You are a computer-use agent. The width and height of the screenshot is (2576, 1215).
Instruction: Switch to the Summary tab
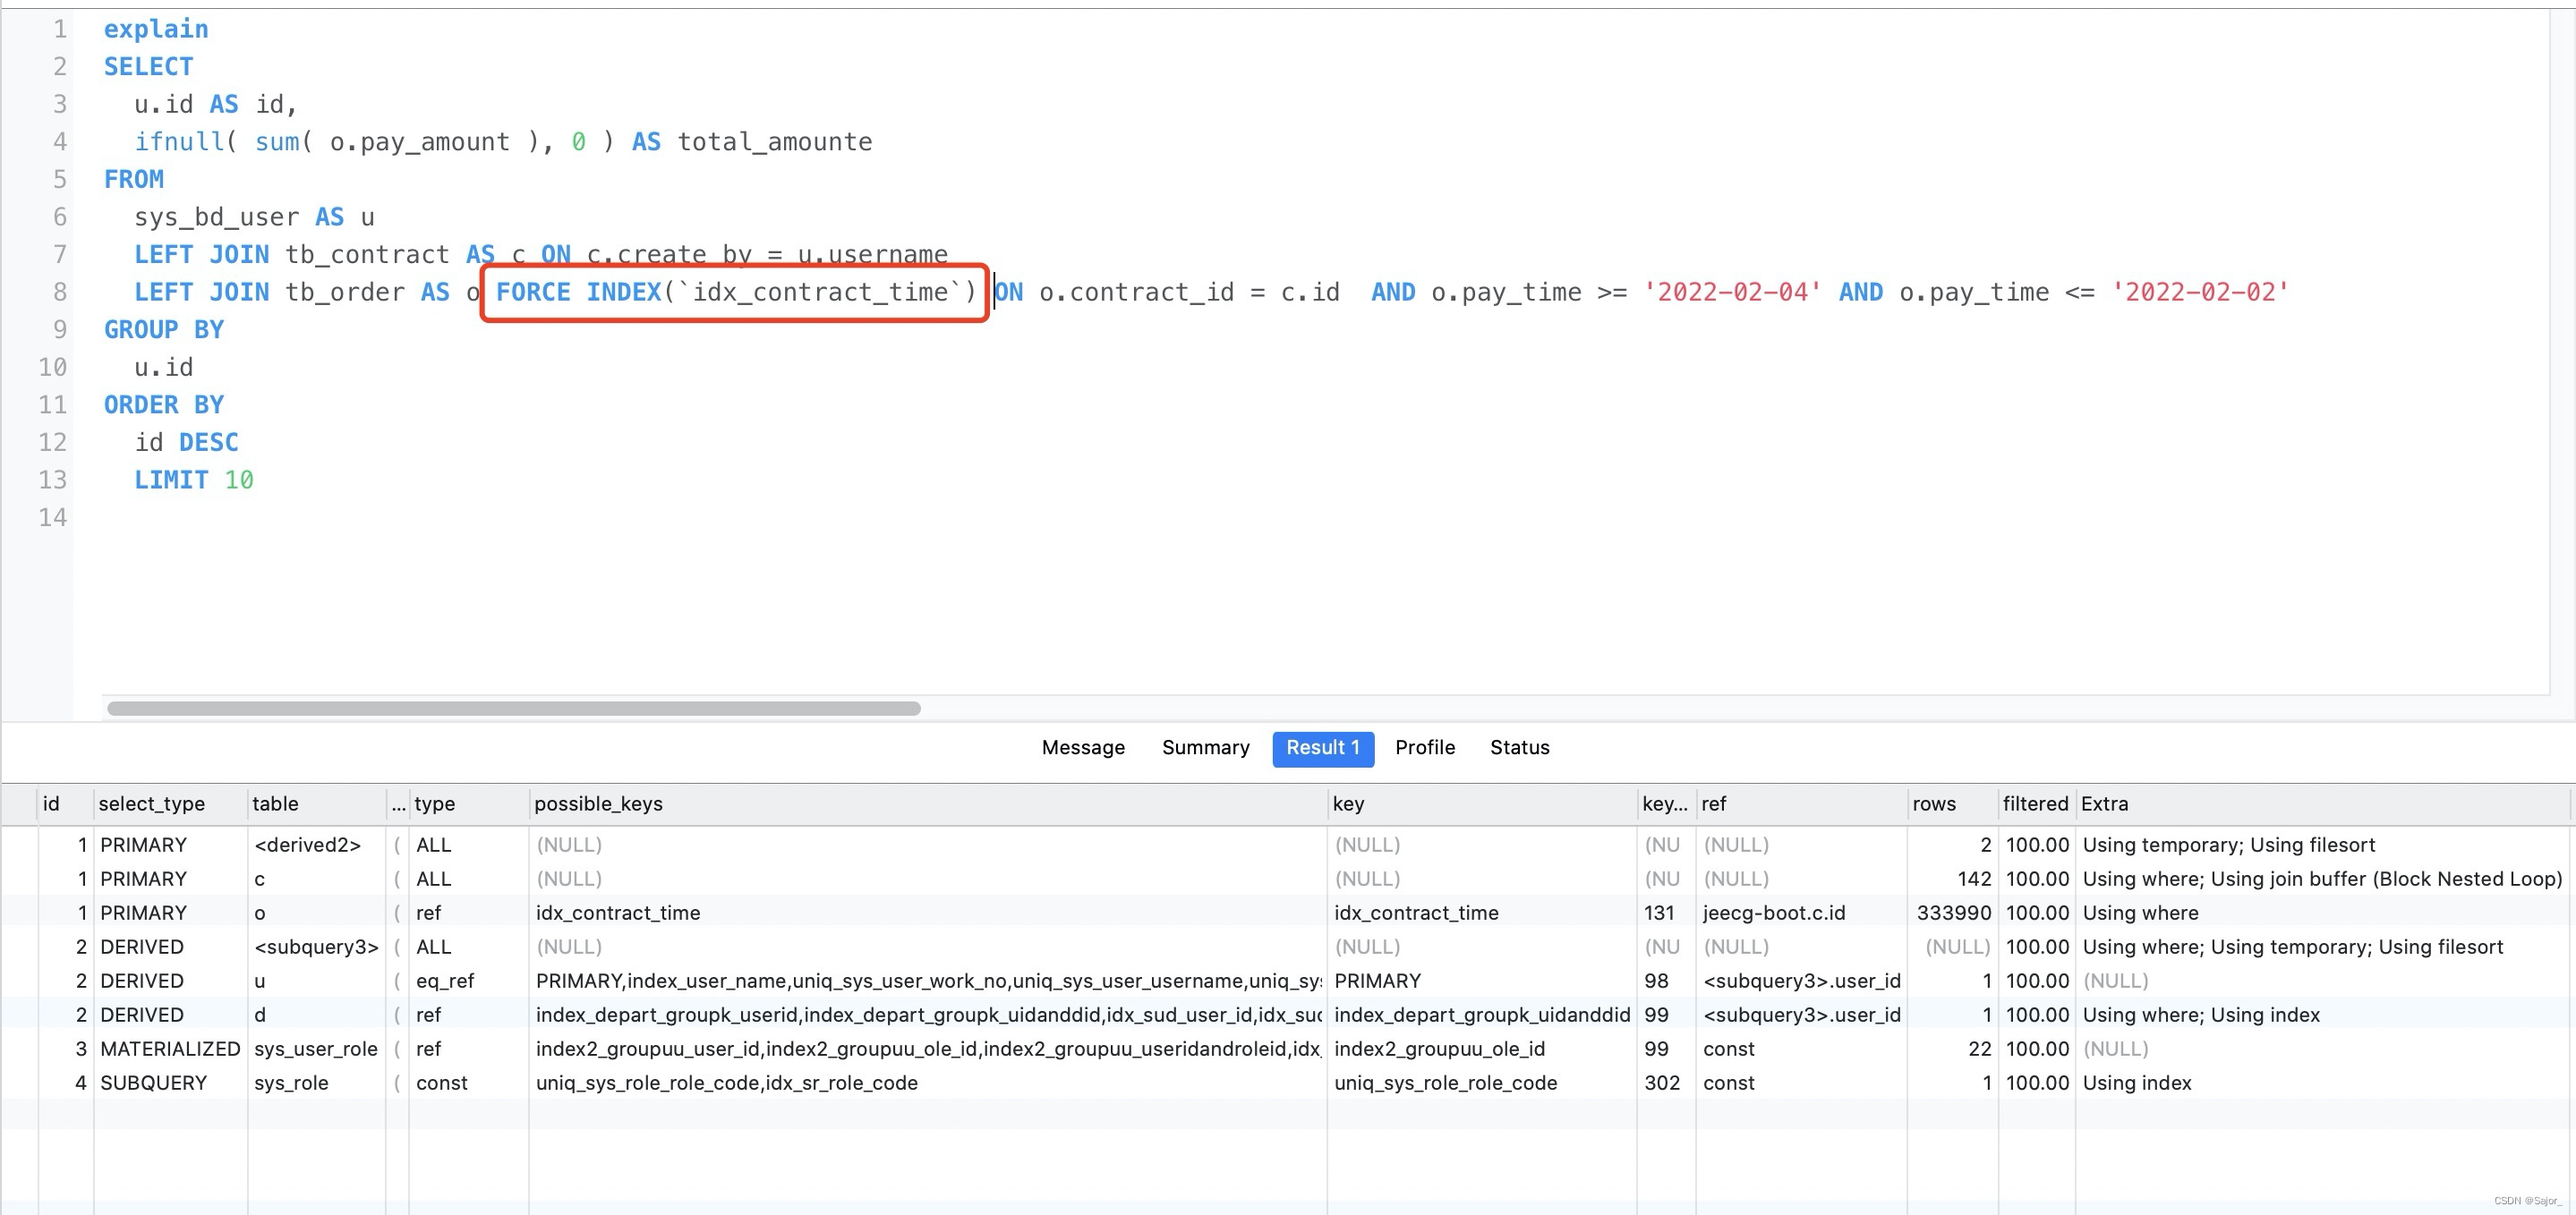(1205, 748)
